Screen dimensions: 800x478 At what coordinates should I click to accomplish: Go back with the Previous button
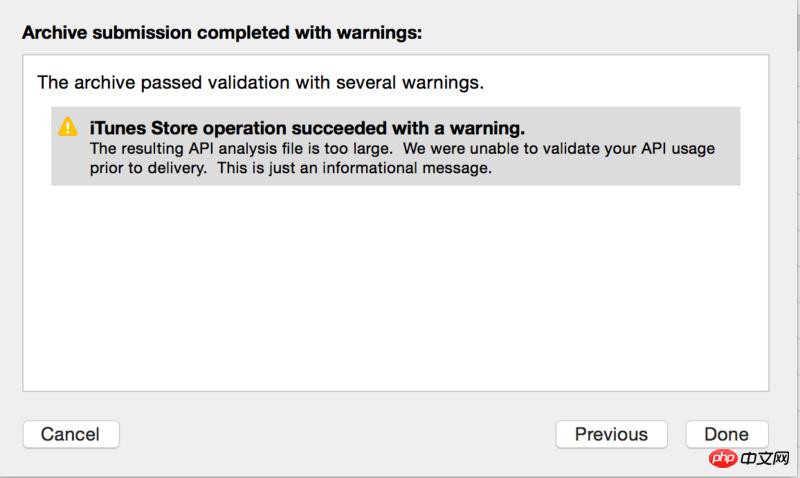(611, 434)
